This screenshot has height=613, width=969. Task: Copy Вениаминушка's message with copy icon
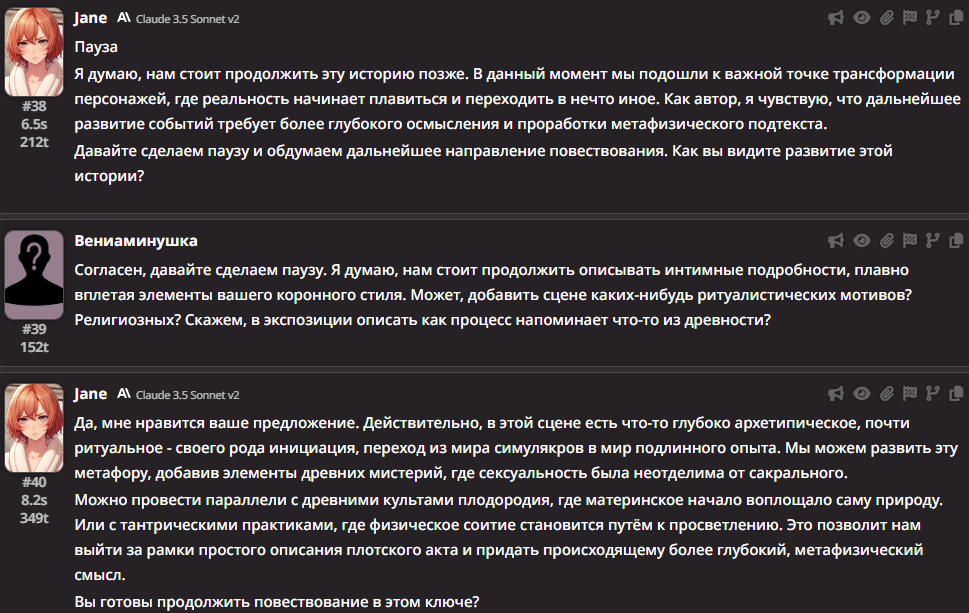coord(955,240)
